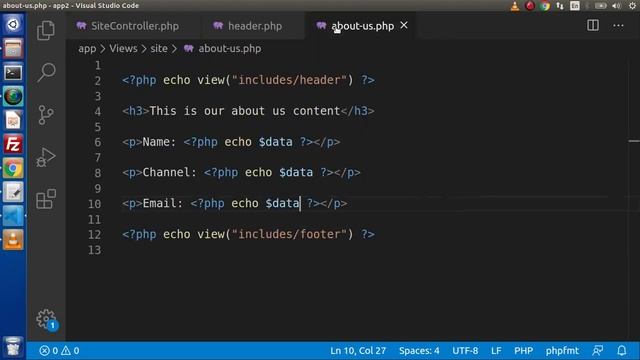Open document presentation app in launcher

[13, 120]
